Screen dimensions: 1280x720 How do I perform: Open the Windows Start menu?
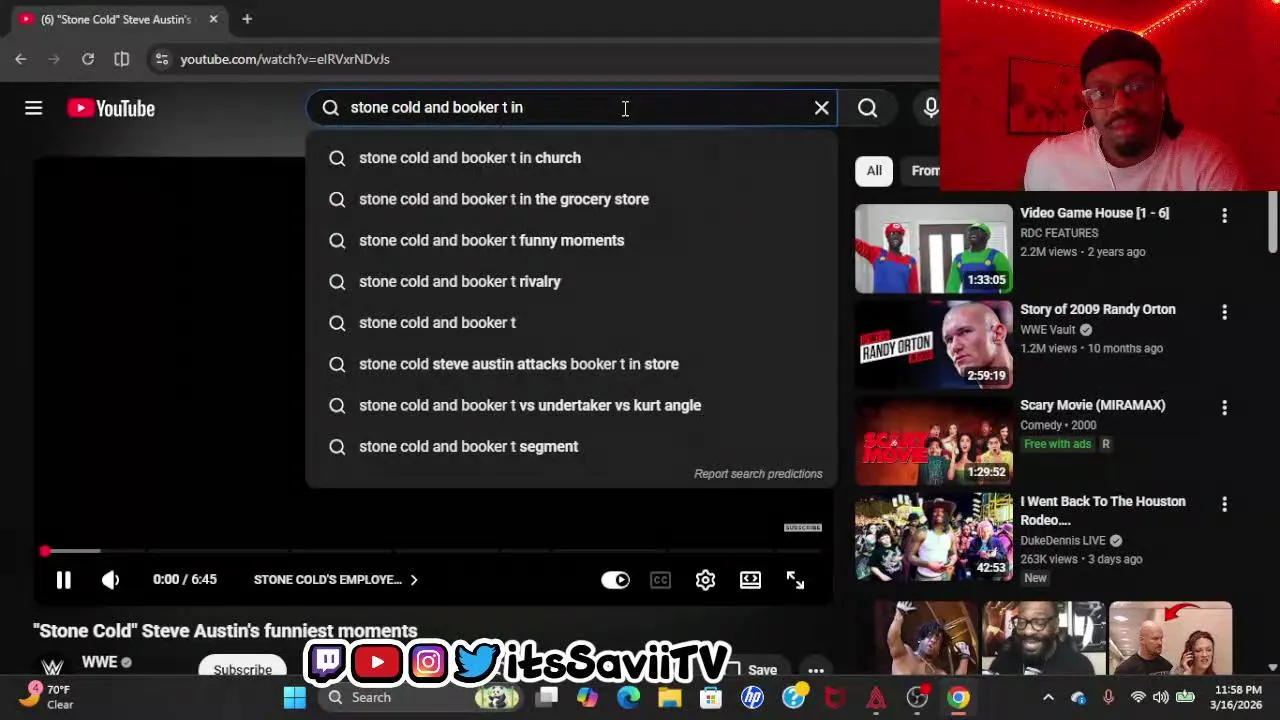294,697
